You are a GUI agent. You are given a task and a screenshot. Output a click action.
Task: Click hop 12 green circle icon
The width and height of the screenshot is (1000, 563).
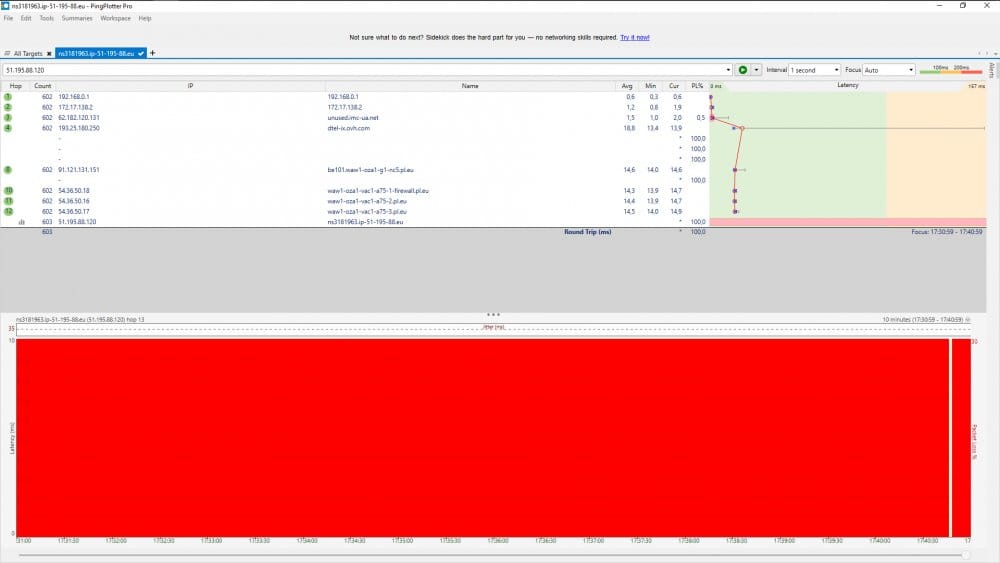(8, 211)
